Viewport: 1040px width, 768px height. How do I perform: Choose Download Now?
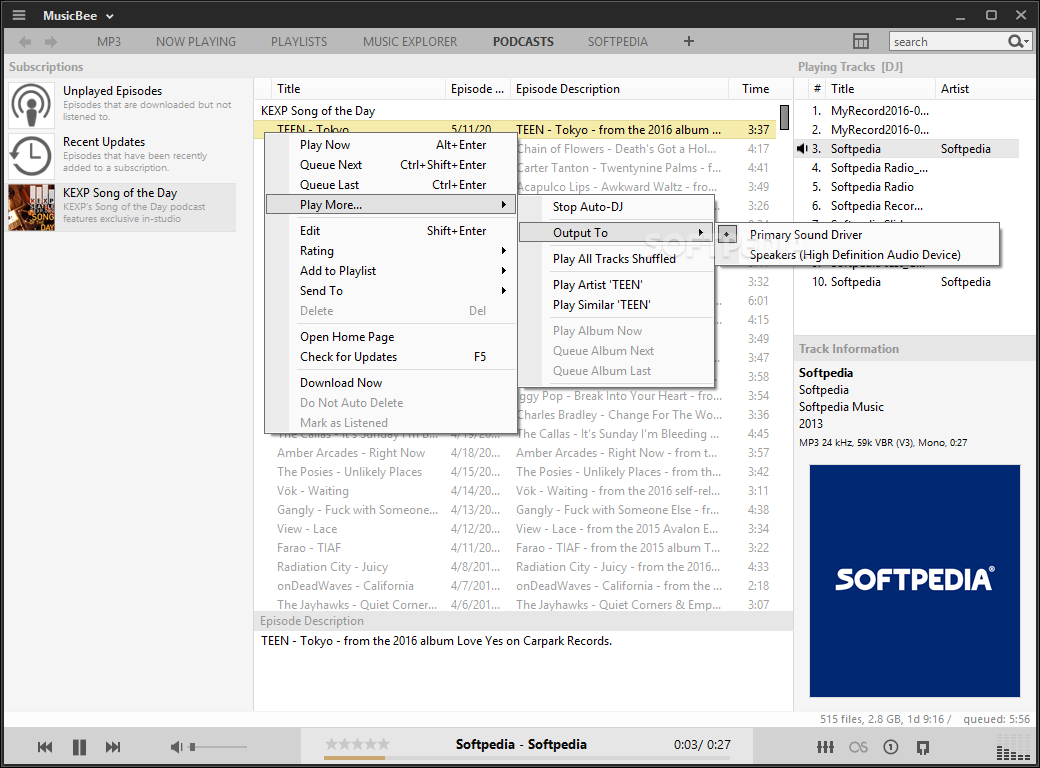(391, 383)
